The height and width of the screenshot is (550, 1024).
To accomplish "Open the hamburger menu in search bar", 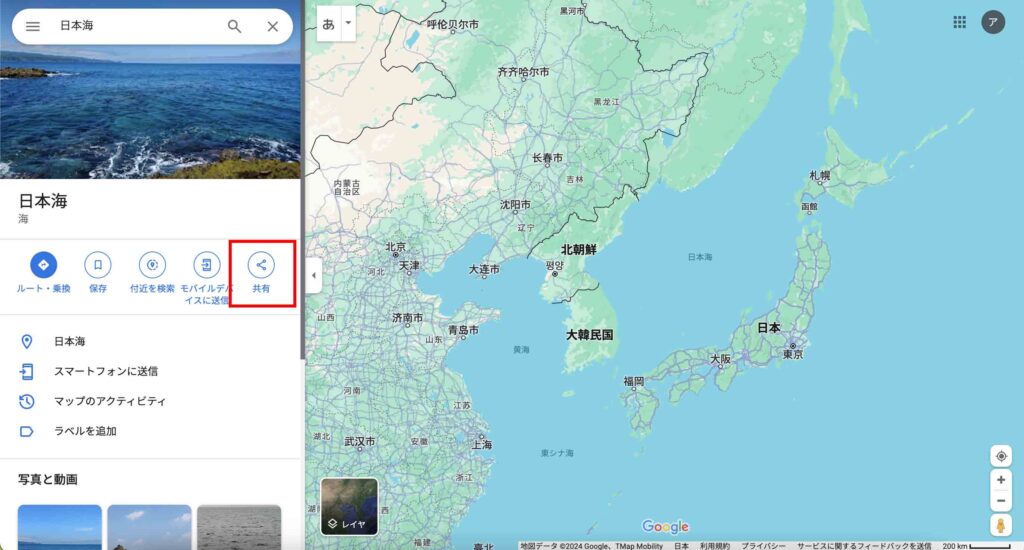I will point(33,26).
